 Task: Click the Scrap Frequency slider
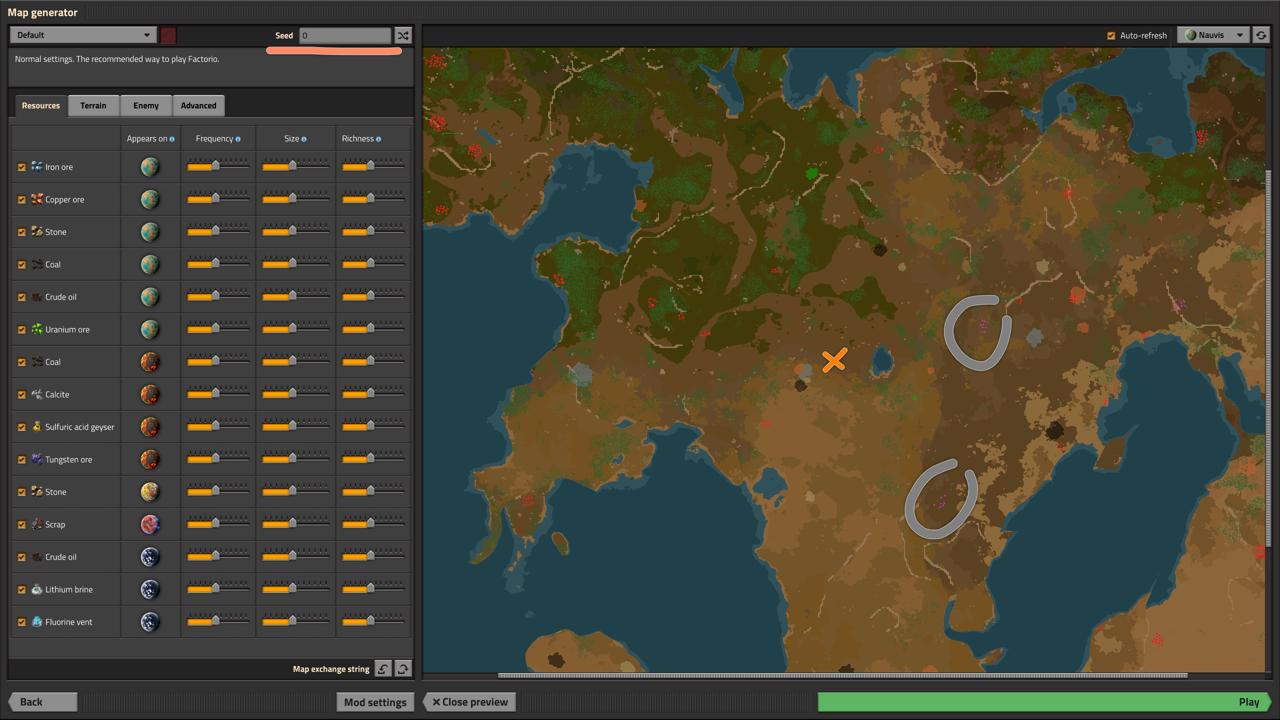217,524
